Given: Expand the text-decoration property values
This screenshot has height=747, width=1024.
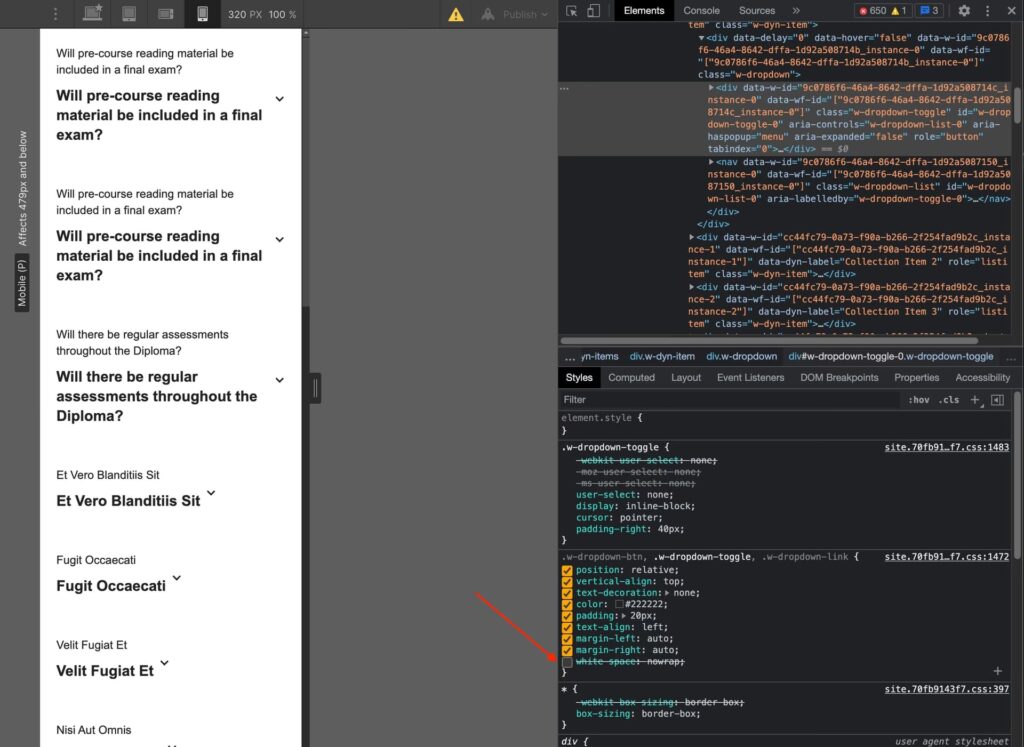Looking at the screenshot, I should pos(668,593).
